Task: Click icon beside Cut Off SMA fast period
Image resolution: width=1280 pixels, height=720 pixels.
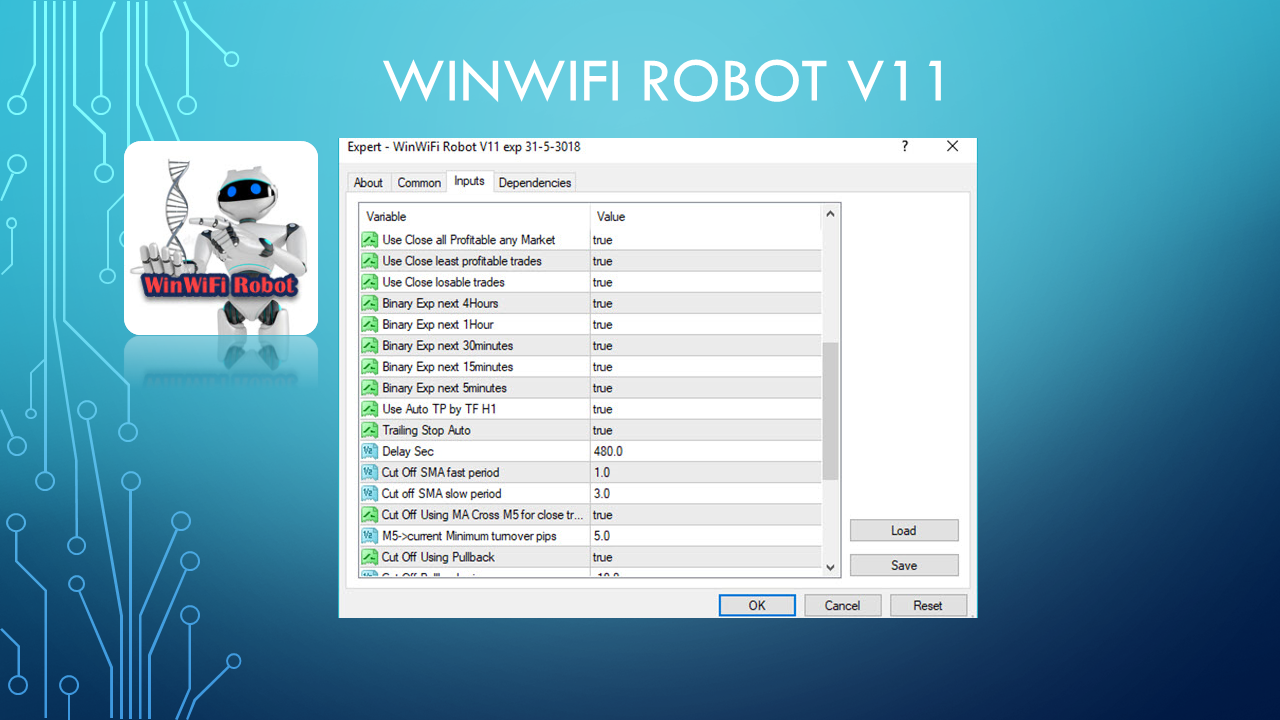Action: point(370,472)
